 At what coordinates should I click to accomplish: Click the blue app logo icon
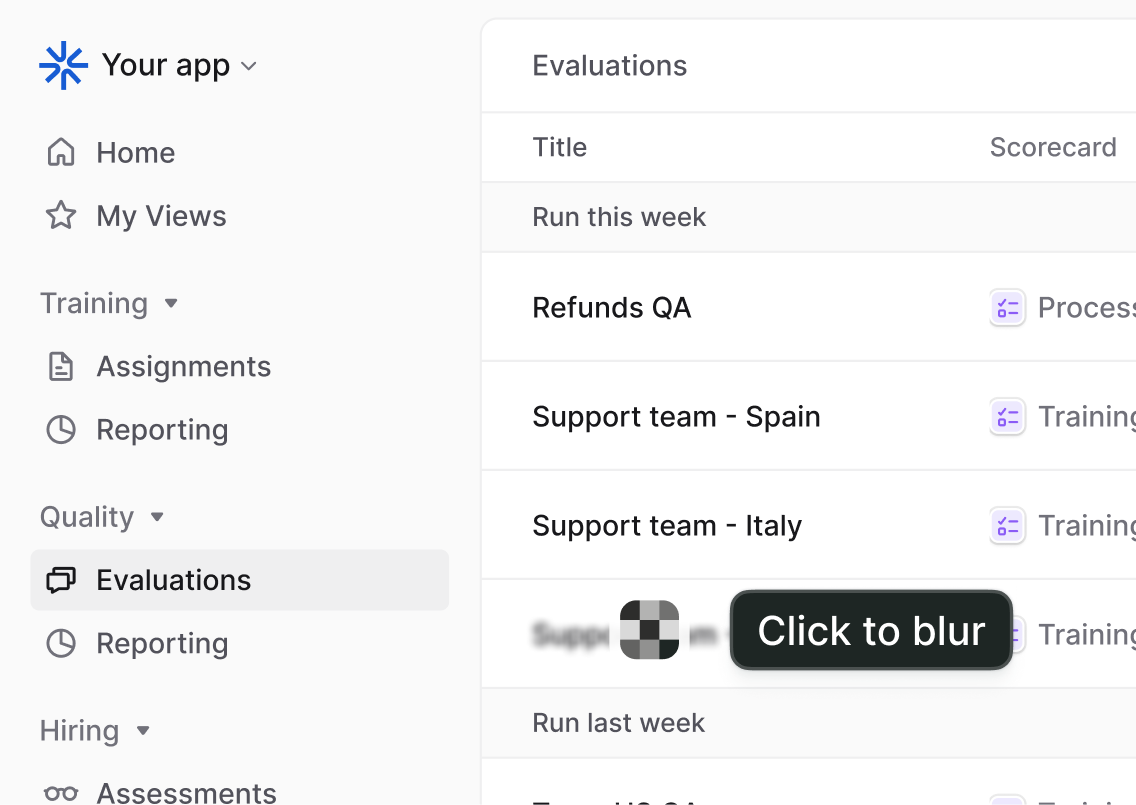pyautogui.click(x=63, y=66)
